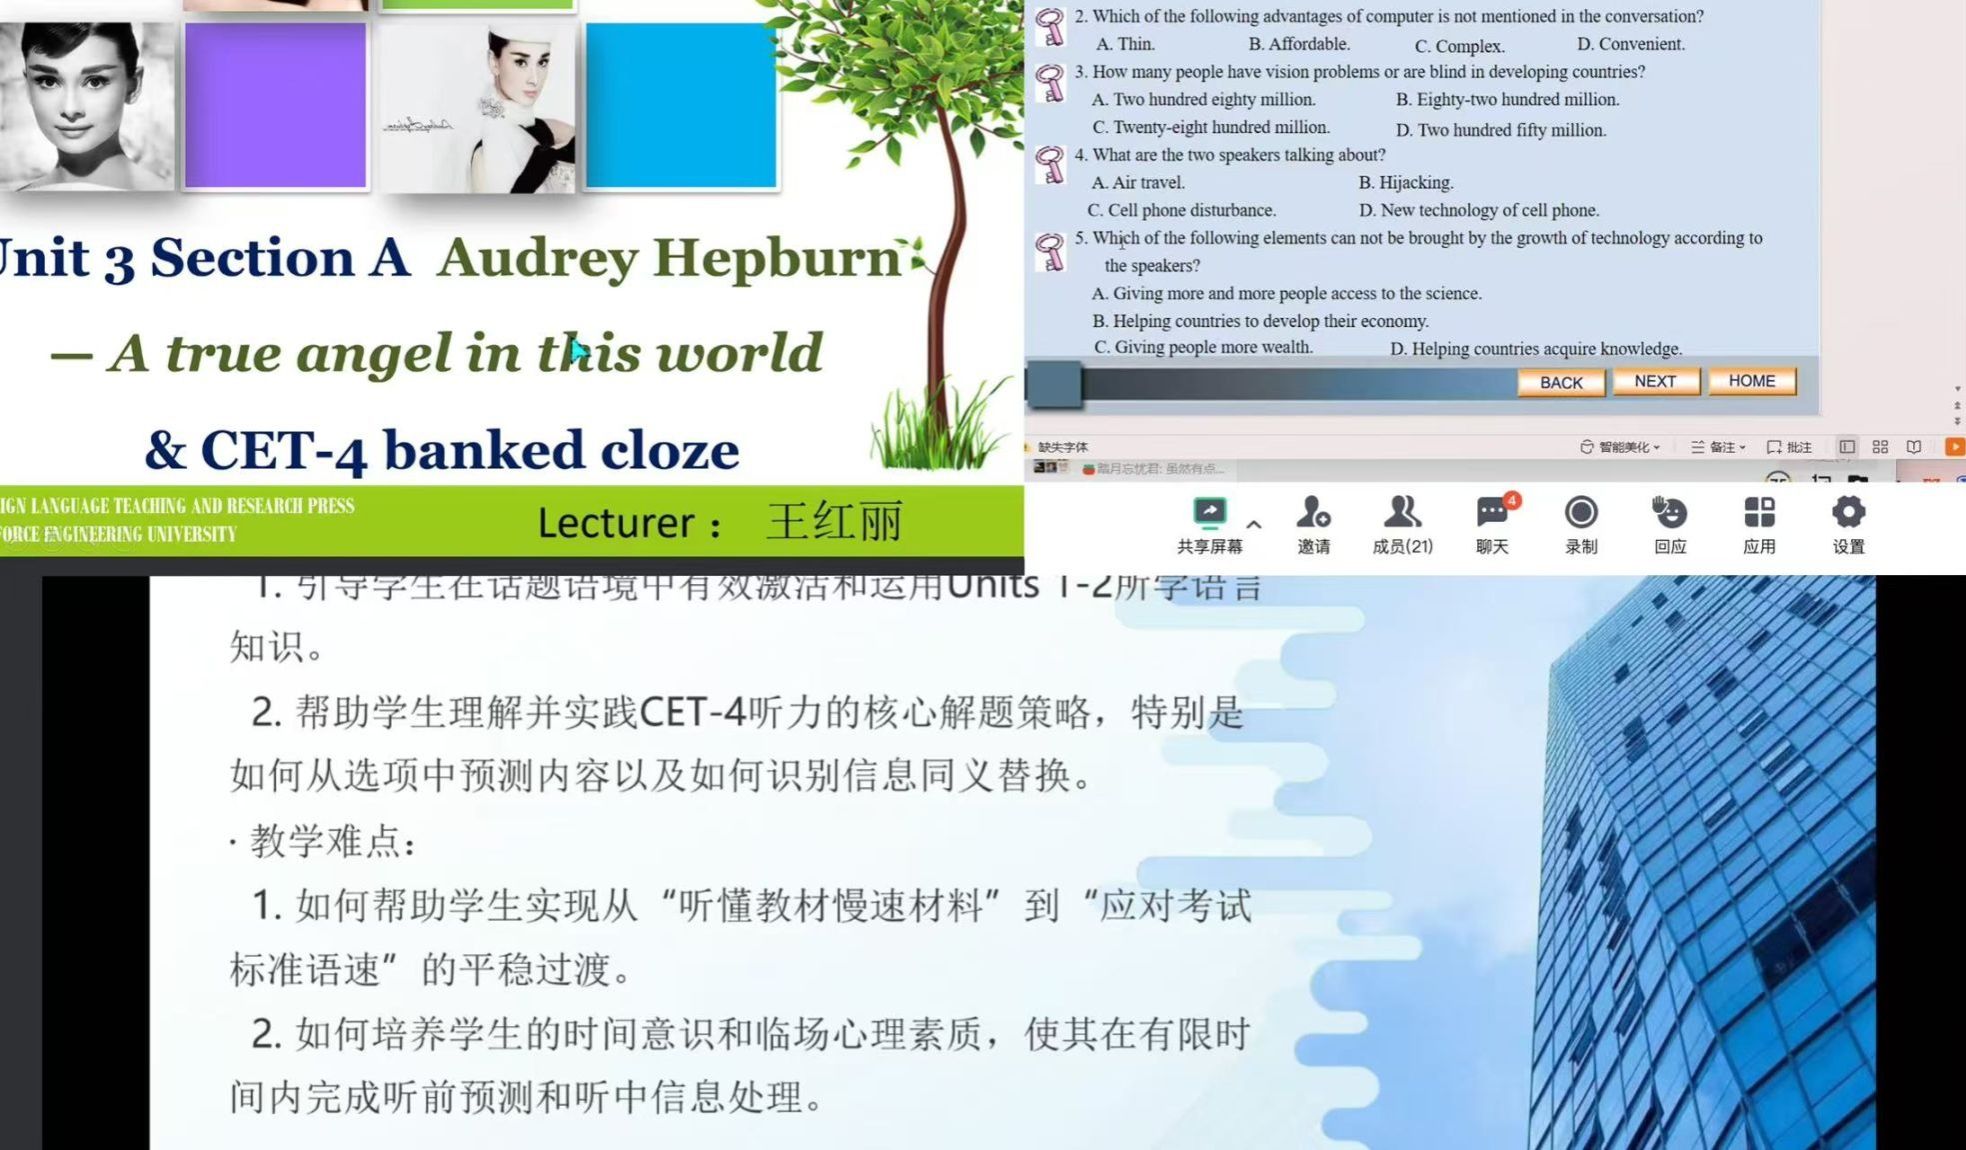Click the purple color square
The width and height of the screenshot is (1966, 1150).
point(276,105)
